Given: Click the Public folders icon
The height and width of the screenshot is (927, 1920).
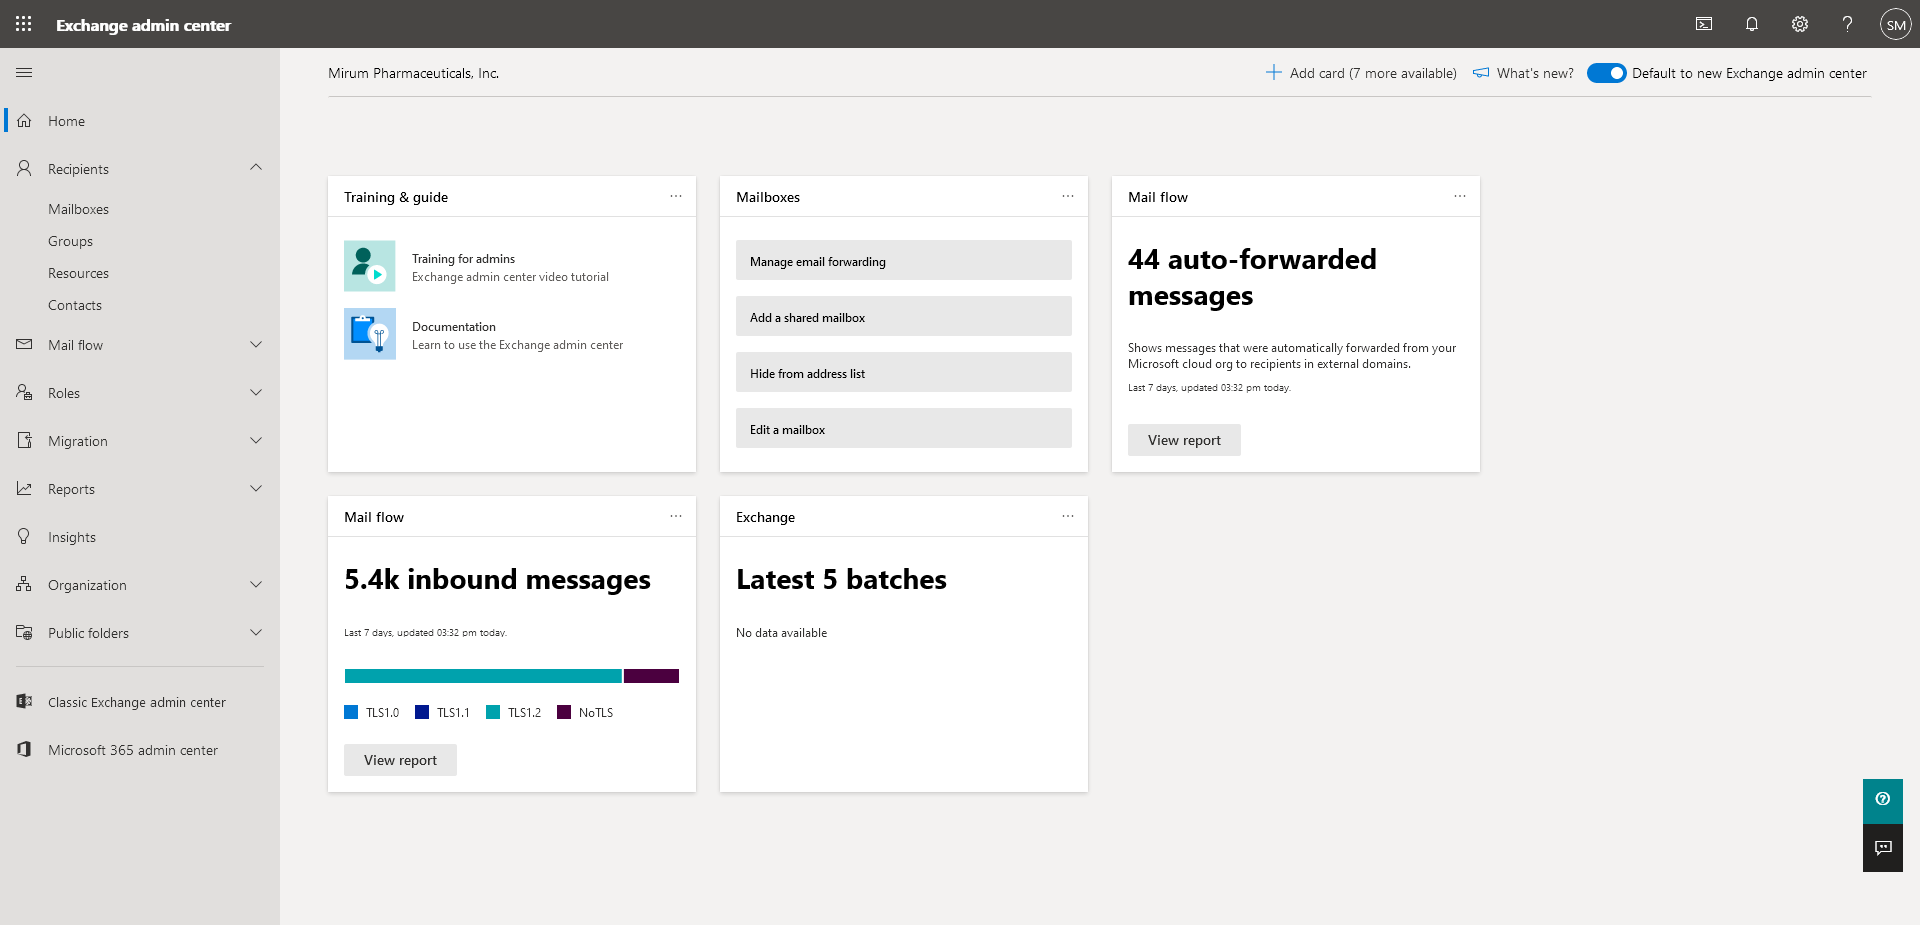Looking at the screenshot, I should click(x=24, y=633).
